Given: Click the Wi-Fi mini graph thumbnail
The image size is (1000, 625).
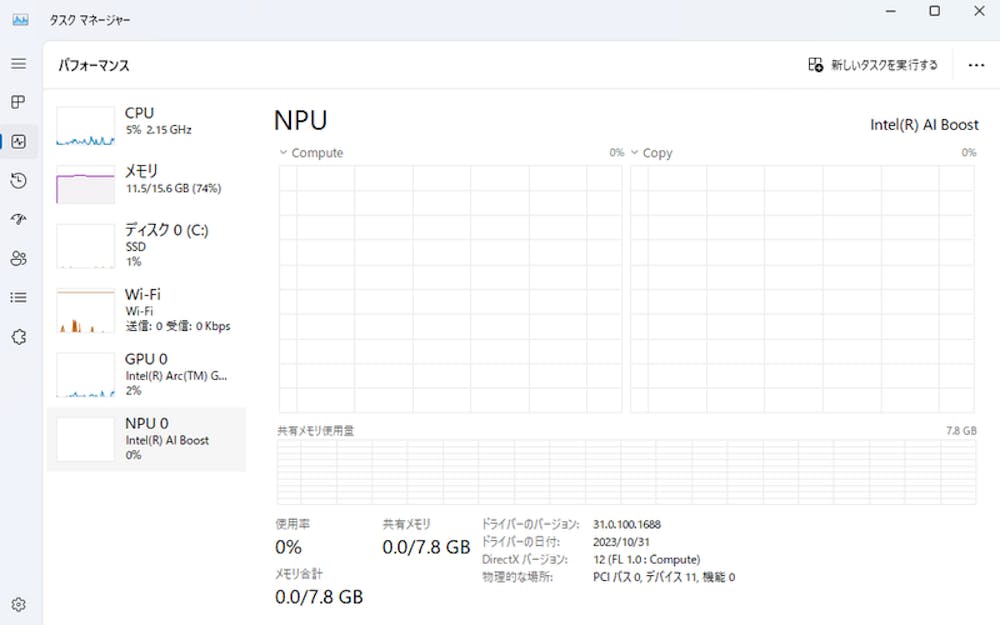Looking at the screenshot, I should click(85, 311).
